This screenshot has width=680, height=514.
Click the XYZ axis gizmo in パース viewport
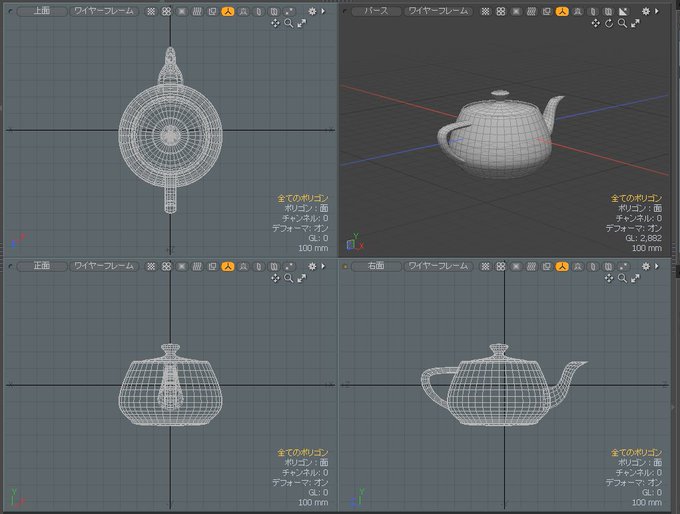[x=355, y=243]
